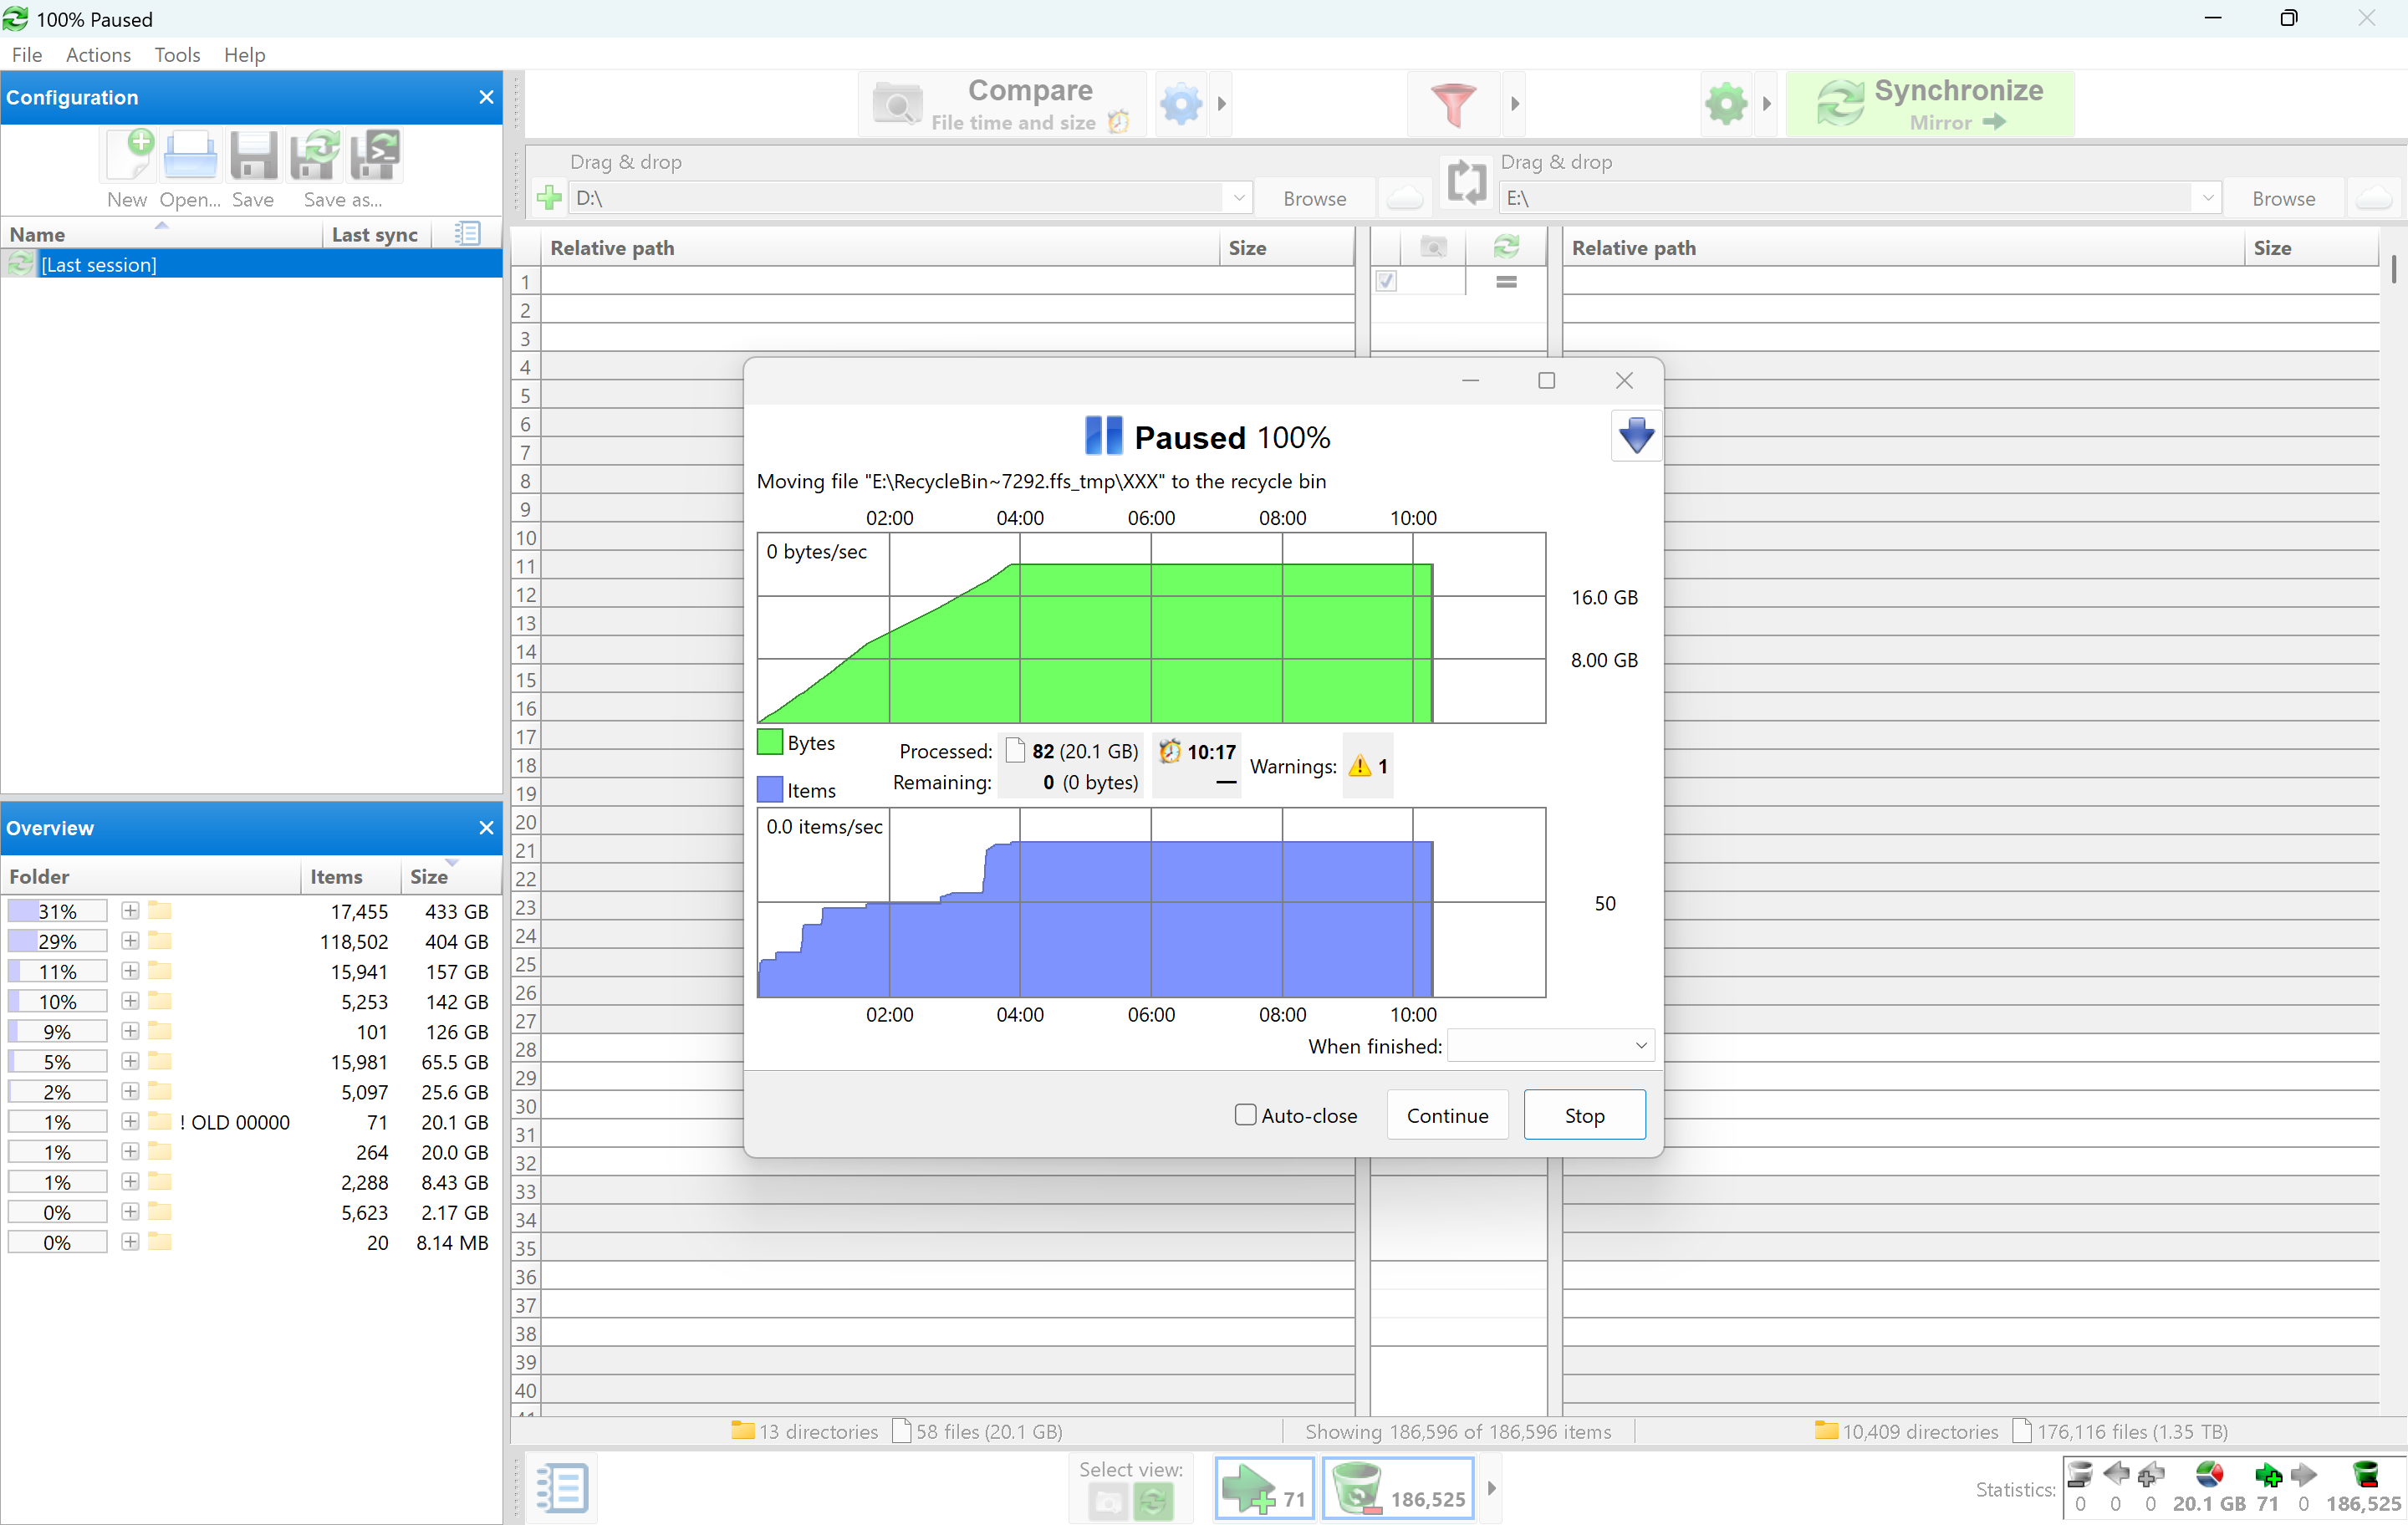Open the Help menu

[244, 55]
